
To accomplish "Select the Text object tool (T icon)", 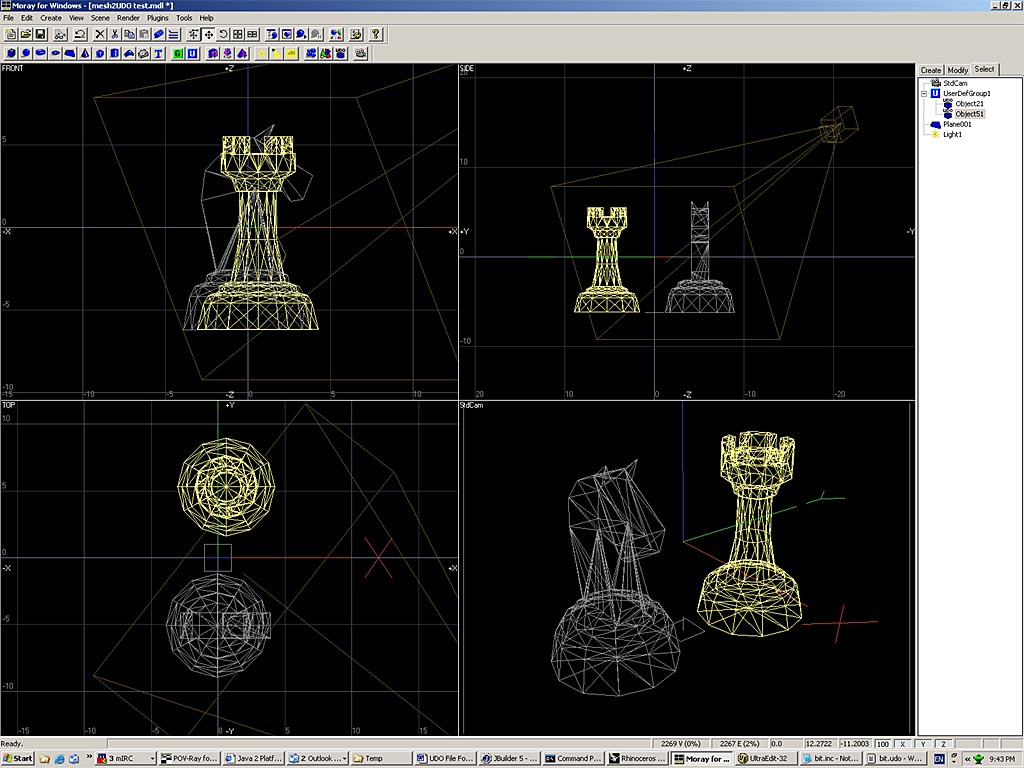I will 160,53.
